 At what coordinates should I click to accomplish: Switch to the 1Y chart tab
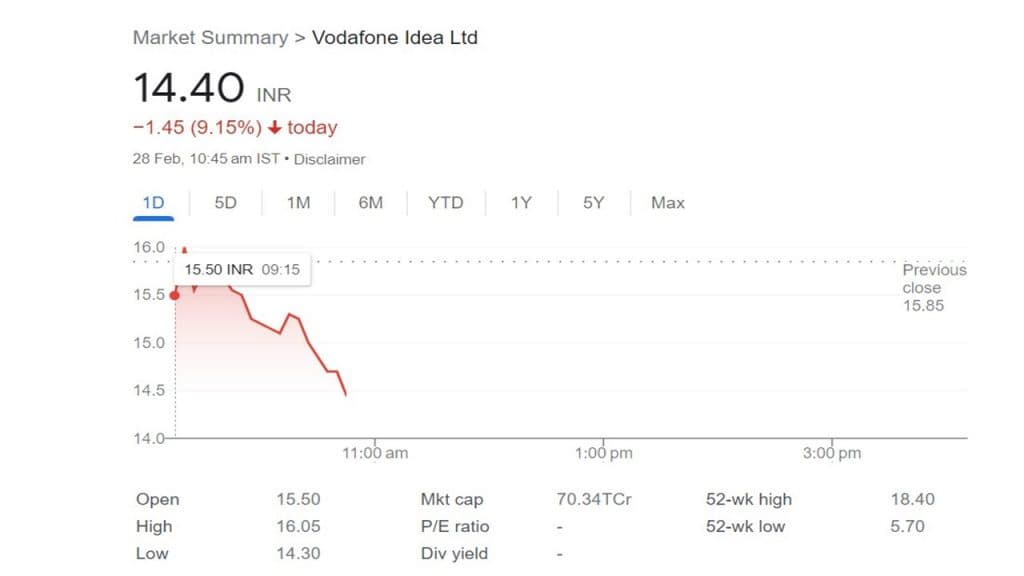(x=521, y=203)
